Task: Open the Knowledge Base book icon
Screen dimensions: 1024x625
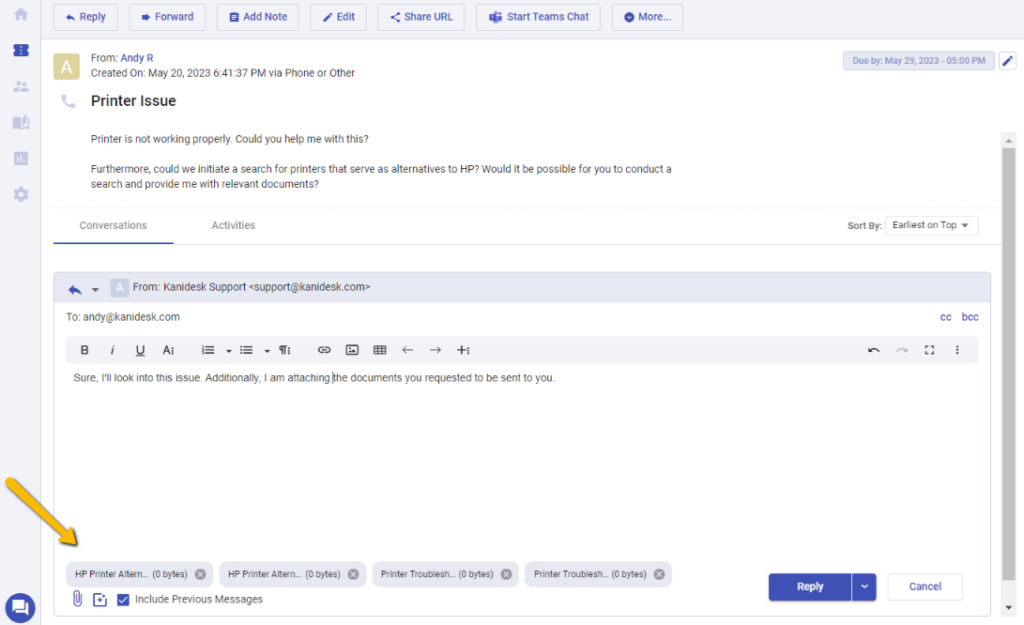Action: pyautogui.click(x=21, y=122)
